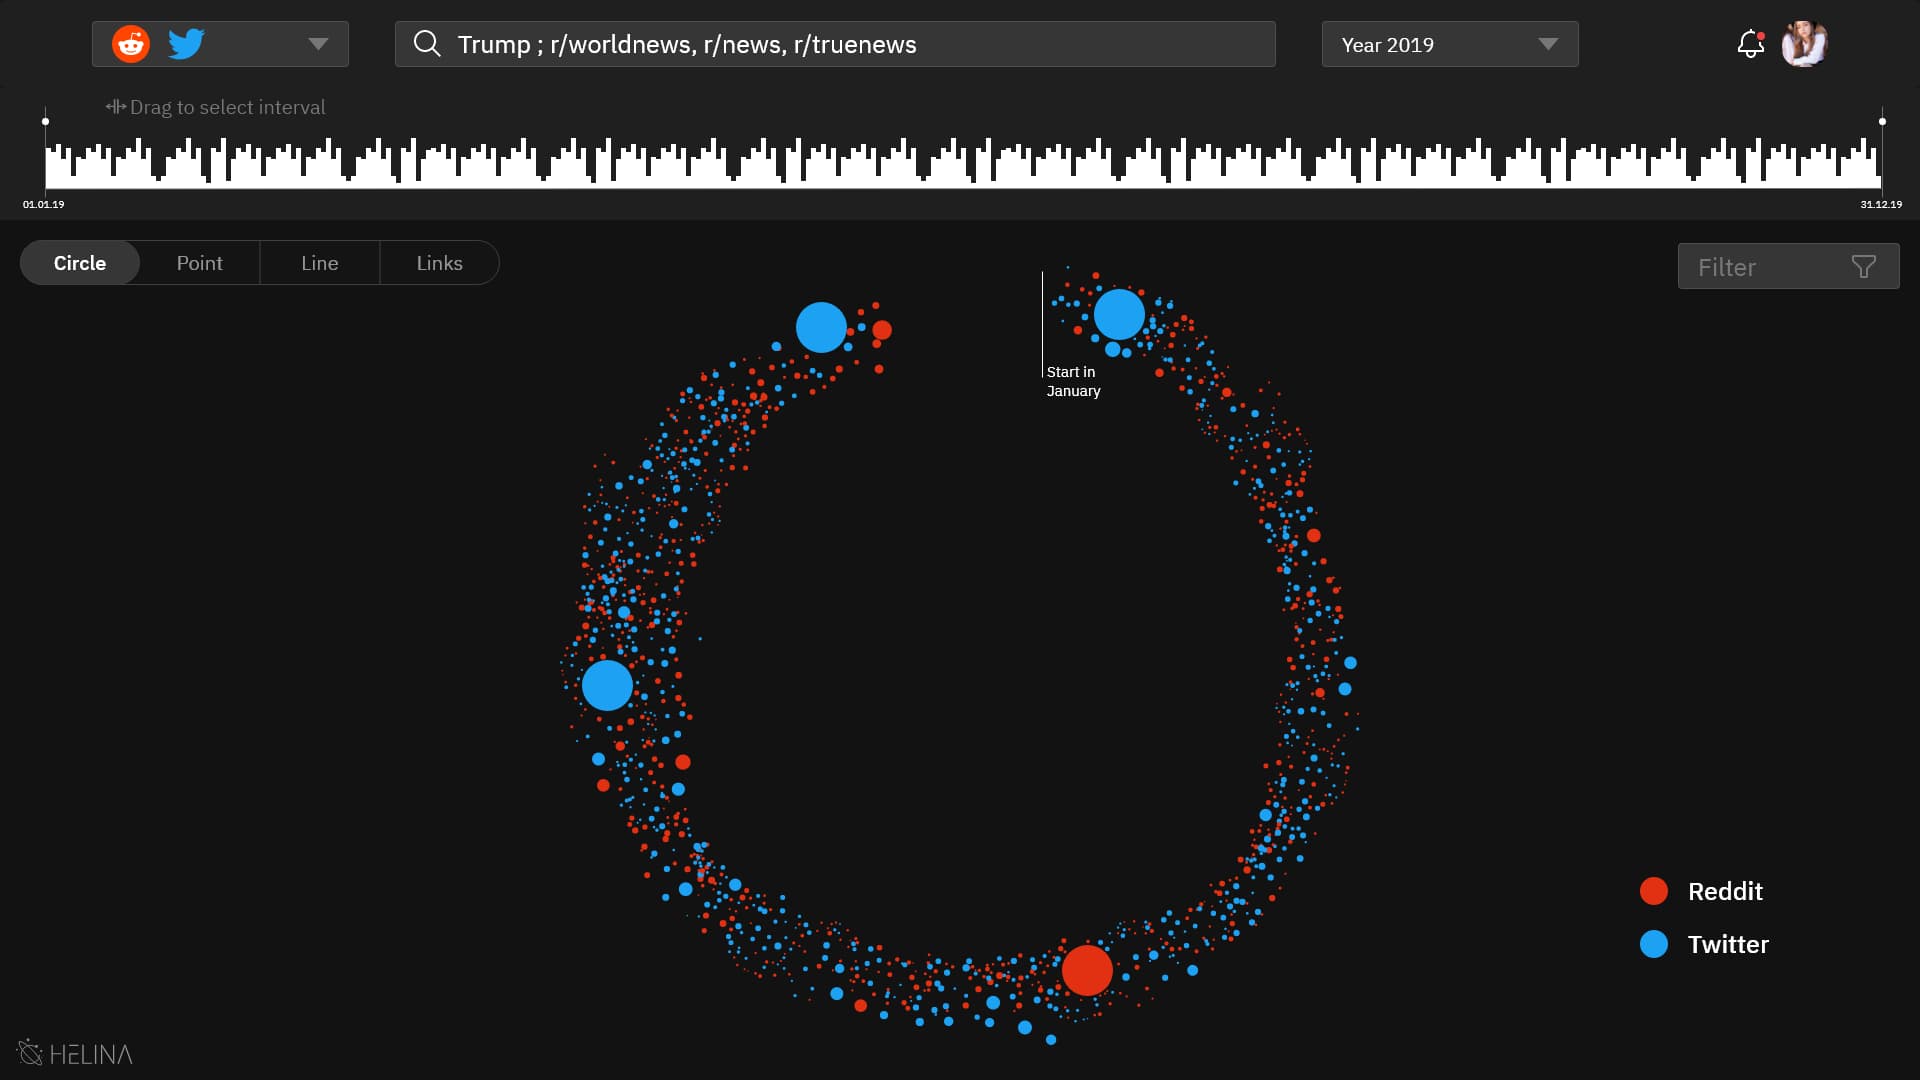This screenshot has width=1920, height=1080.
Task: Click the timeline start handle at 01.01.19
Action: (45, 122)
